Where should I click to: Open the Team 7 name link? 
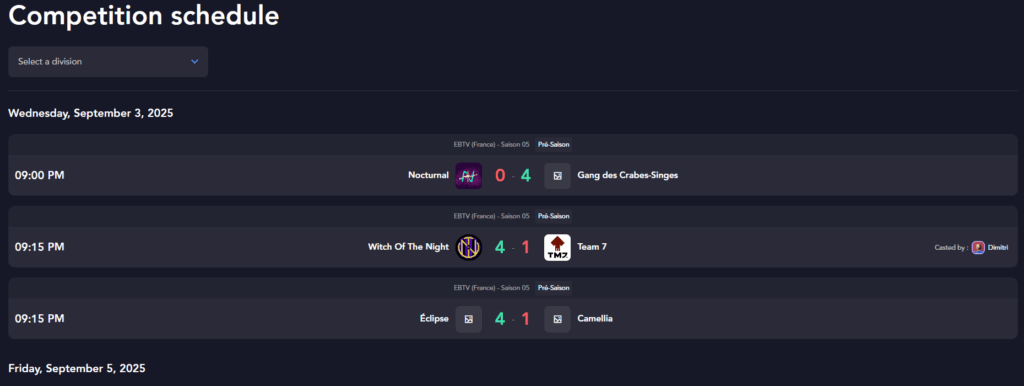[x=592, y=247]
